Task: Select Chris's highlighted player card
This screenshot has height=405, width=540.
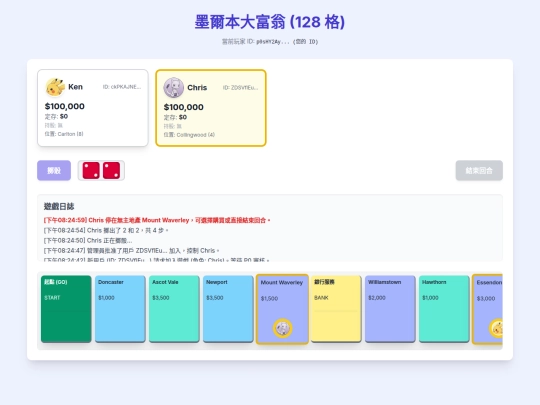Action: tap(211, 108)
